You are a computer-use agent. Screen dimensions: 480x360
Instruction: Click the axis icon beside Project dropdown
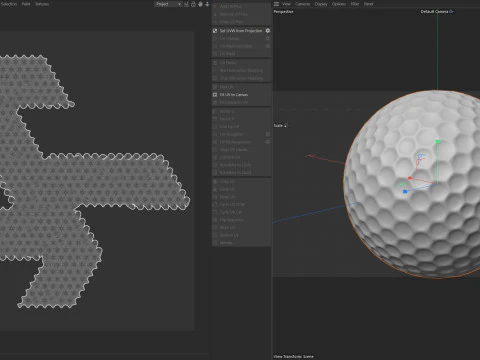pos(186,4)
